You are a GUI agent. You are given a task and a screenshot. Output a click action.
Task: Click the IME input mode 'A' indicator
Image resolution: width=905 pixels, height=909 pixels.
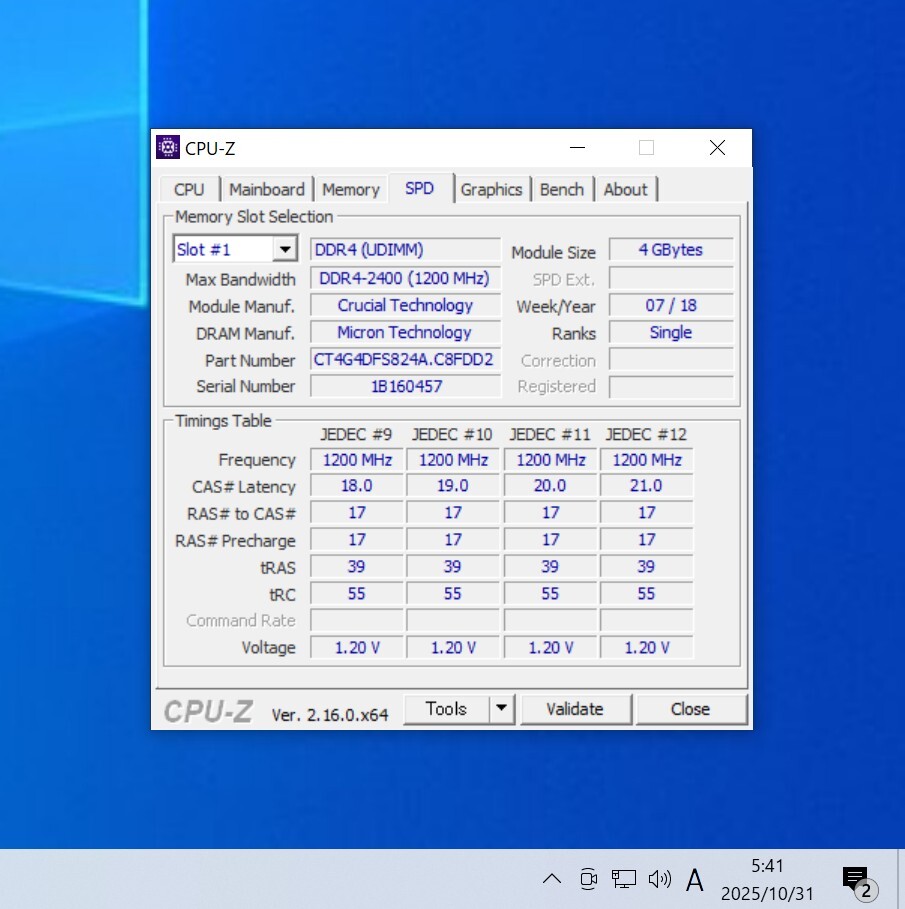coord(695,880)
